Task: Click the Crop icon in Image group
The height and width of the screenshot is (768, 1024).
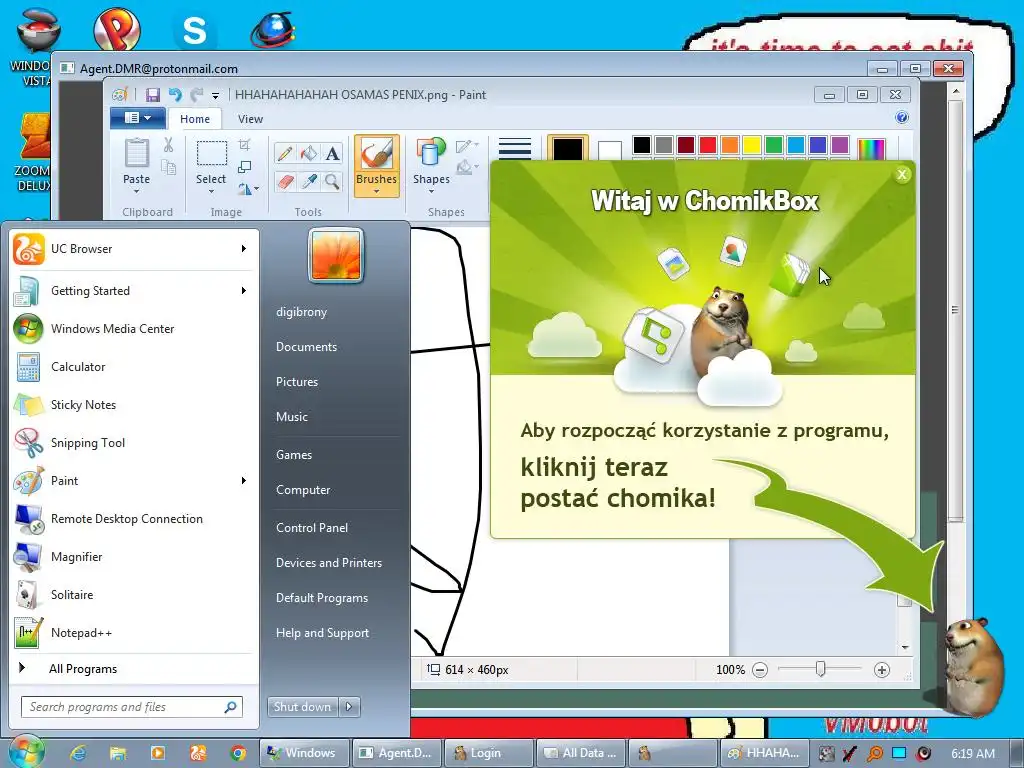Action: tap(244, 145)
